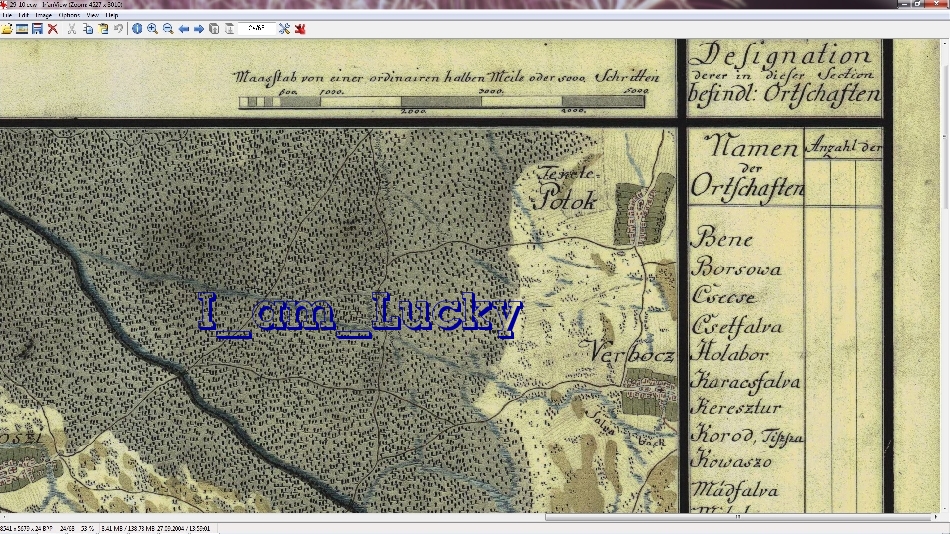
Task: Go to next image with right arrow
Action: pos(199,28)
